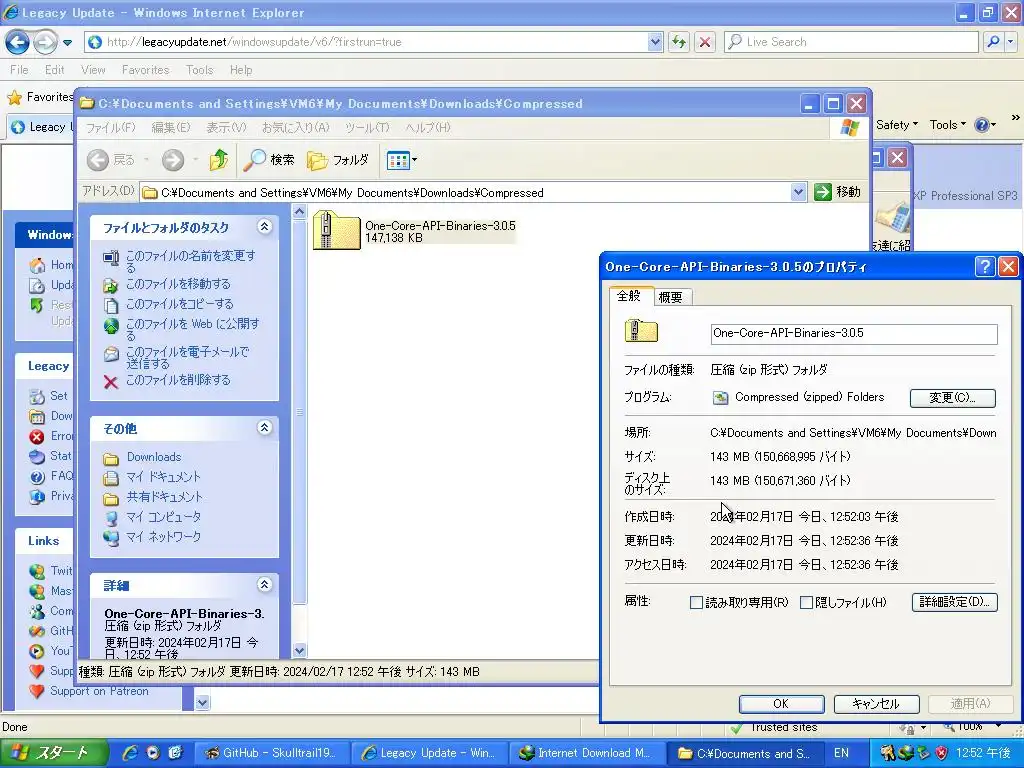1024x768 pixels.
Task: Click 変更(C)... button to change program
Action: coord(953,398)
